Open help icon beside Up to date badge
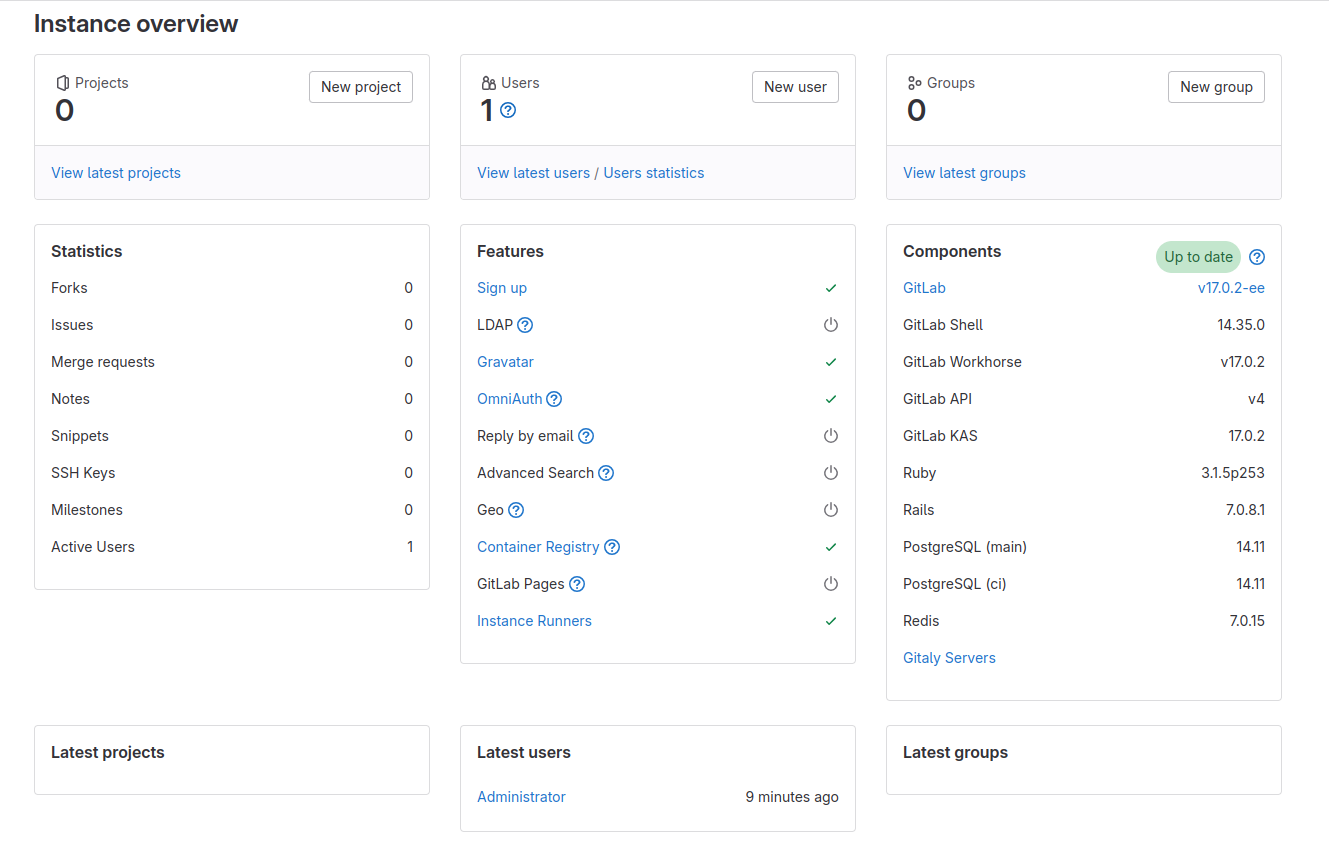 coord(1257,257)
